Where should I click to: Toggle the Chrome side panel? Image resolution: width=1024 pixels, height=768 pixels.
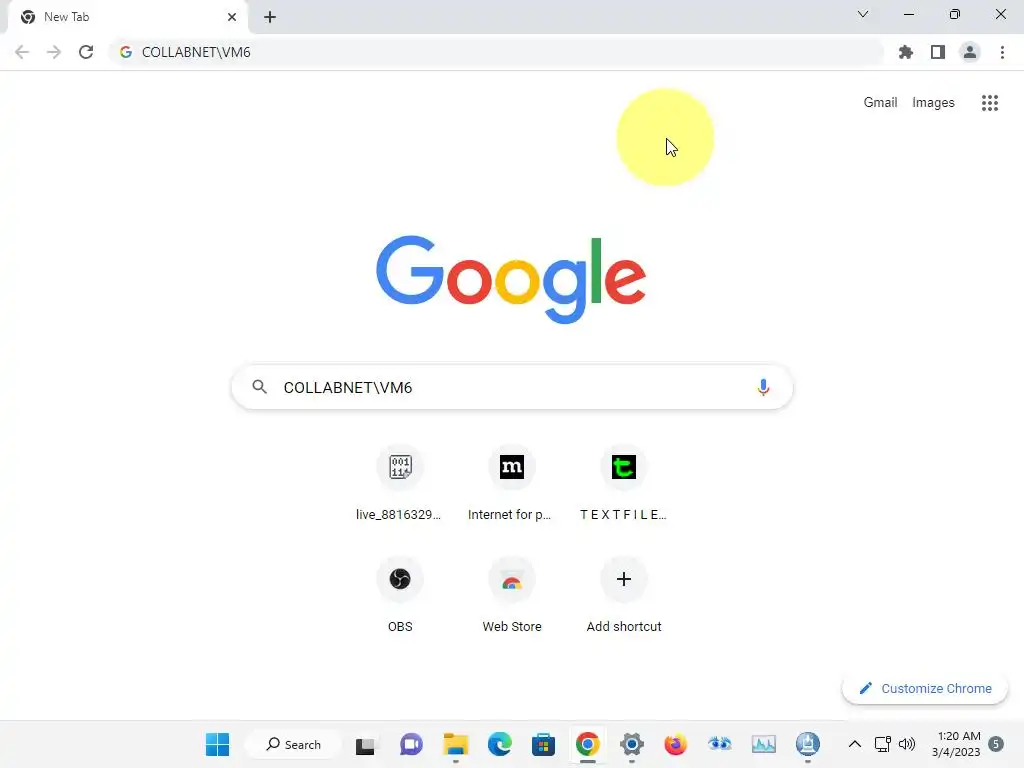point(938,52)
